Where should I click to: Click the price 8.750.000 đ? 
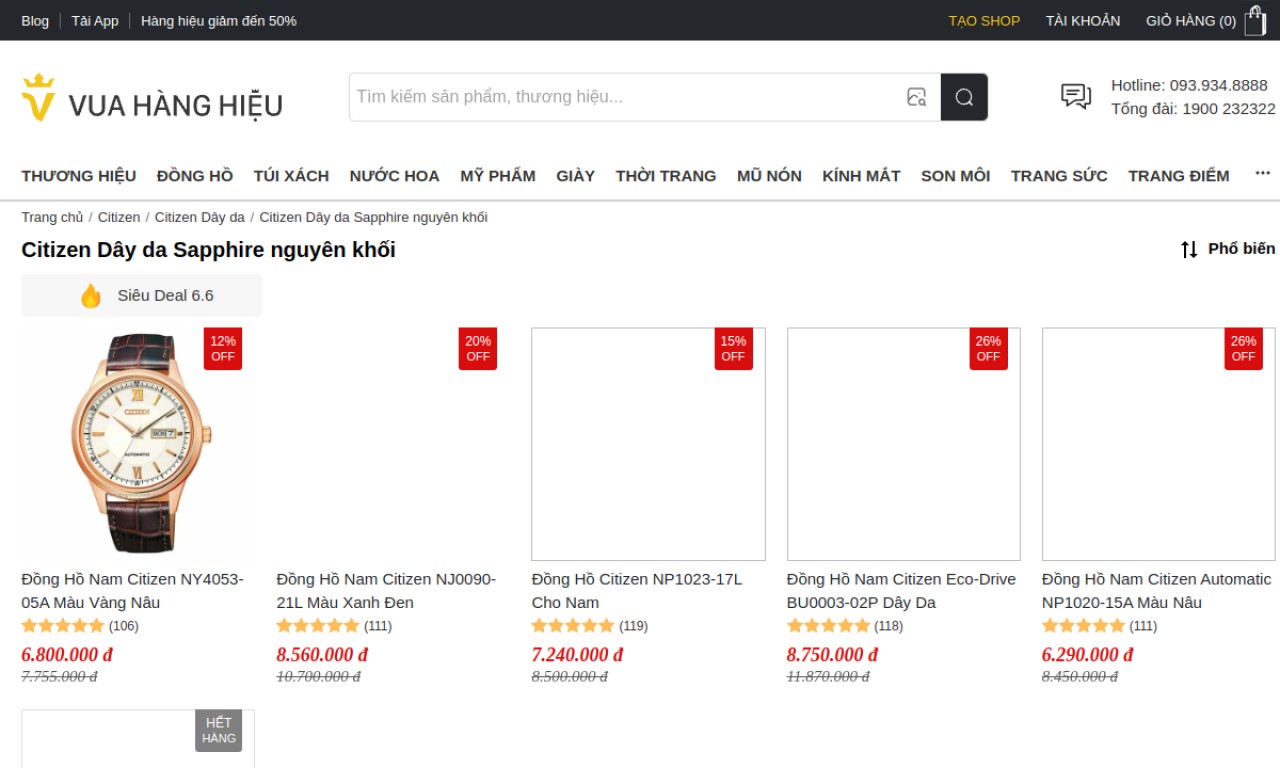click(832, 655)
